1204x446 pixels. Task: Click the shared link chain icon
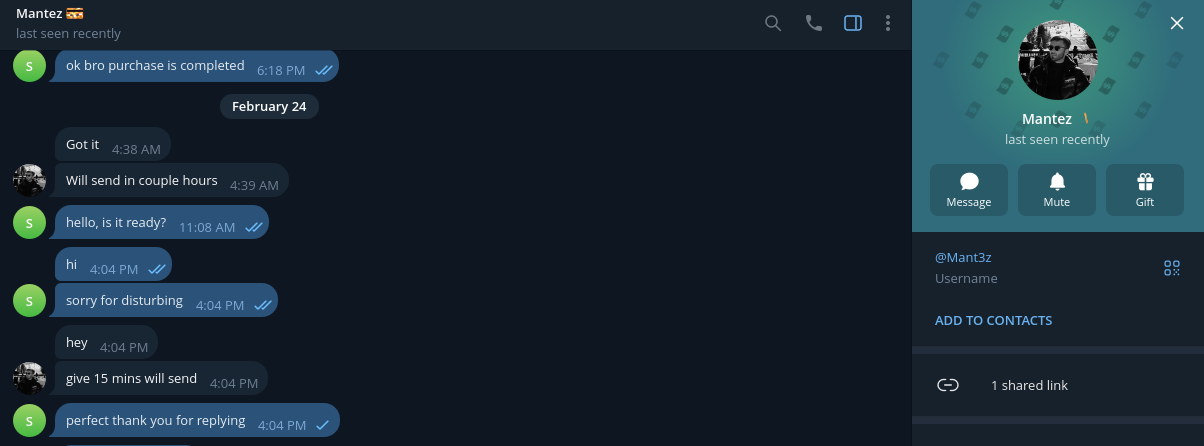948,385
